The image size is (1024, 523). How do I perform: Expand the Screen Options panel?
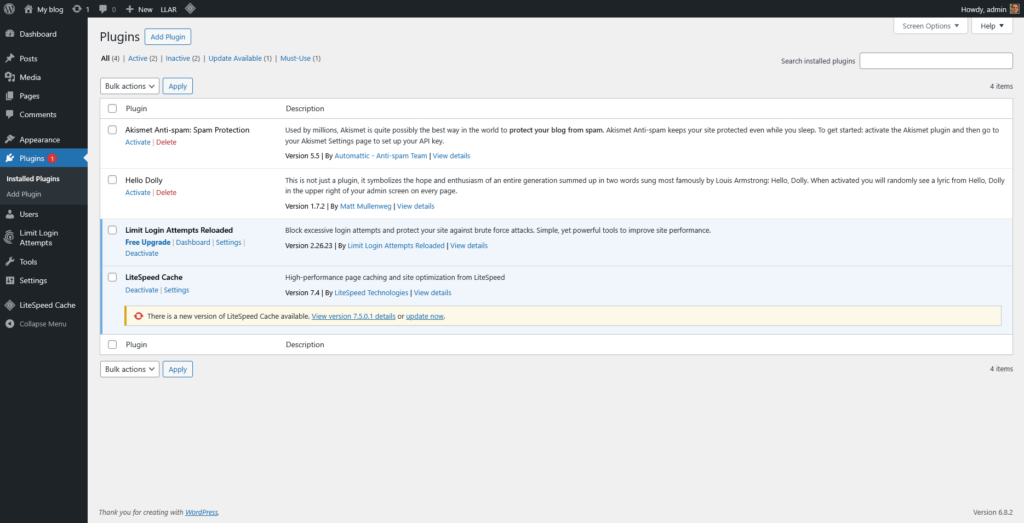[x=931, y=26]
